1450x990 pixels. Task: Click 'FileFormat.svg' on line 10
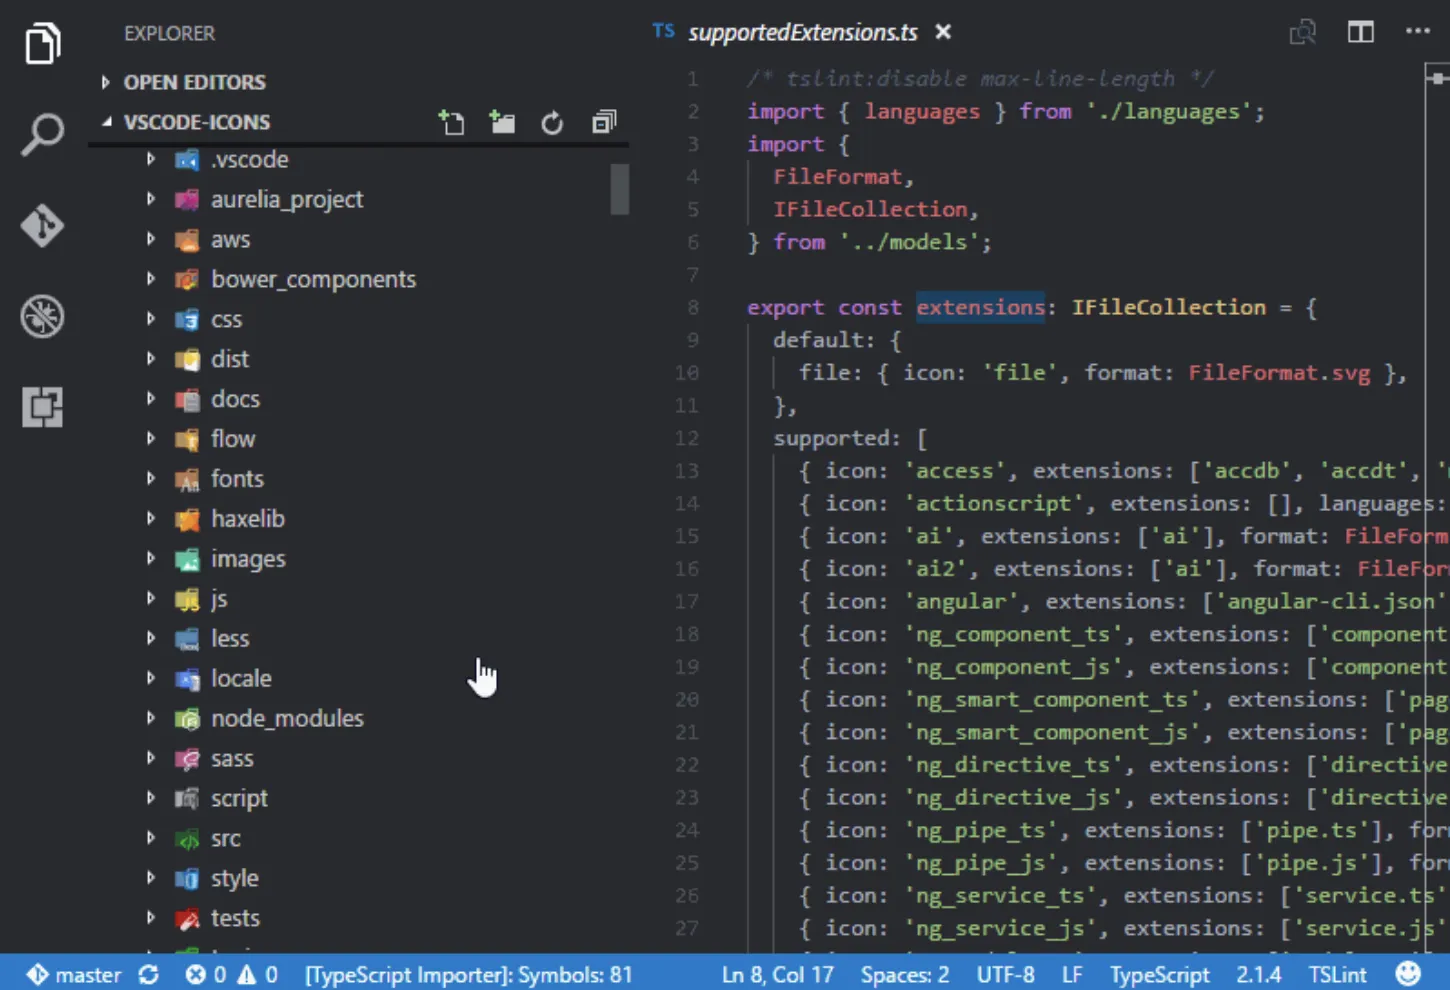click(1279, 373)
